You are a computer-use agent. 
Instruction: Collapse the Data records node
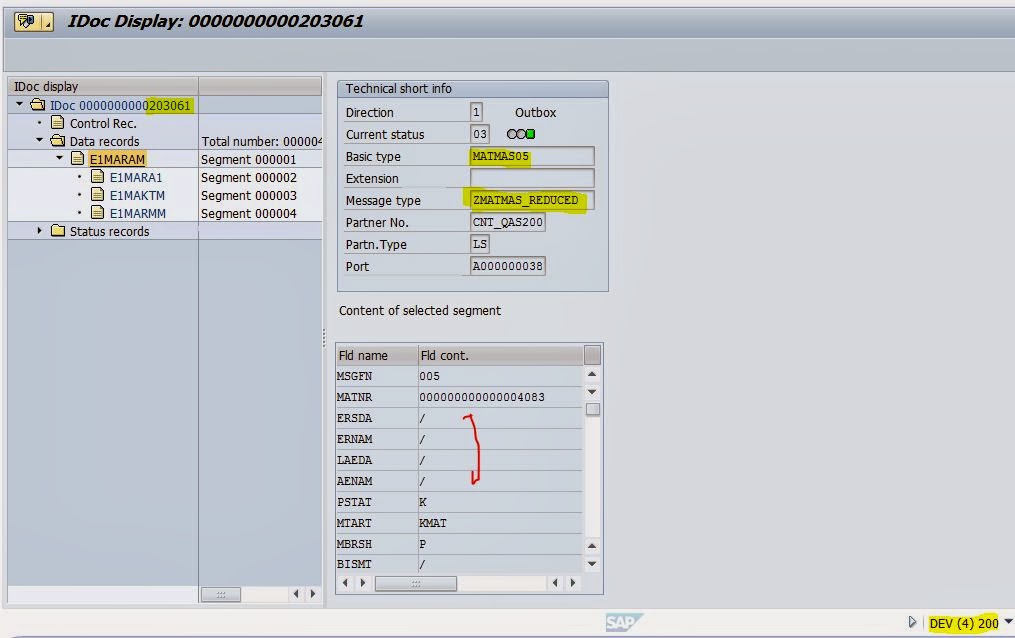point(40,141)
